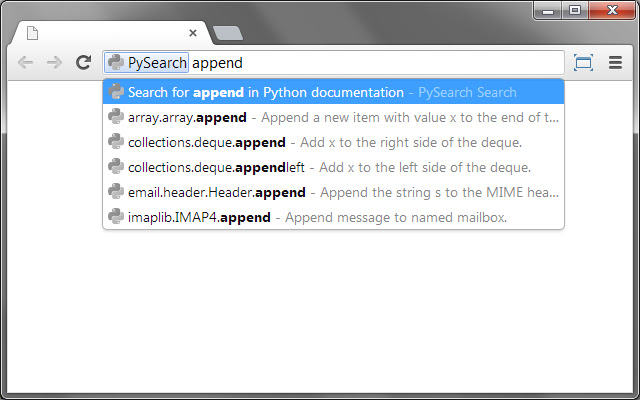Click the Python icon next to email.header.Header.append
Image resolution: width=640 pixels, height=400 pixels.
coord(116,191)
